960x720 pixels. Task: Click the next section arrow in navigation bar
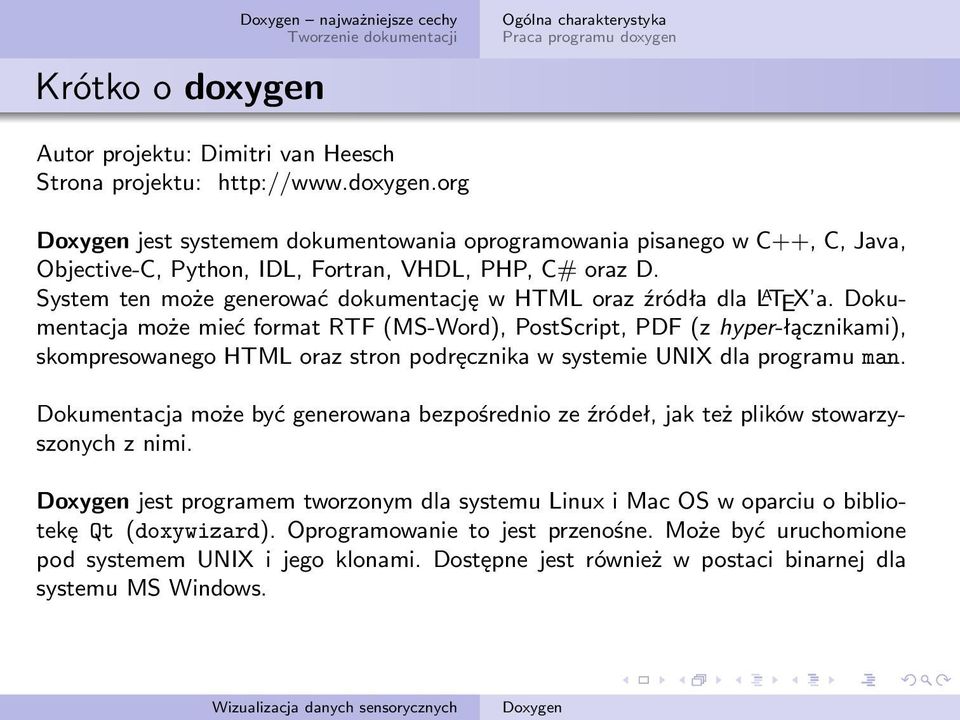[831, 680]
